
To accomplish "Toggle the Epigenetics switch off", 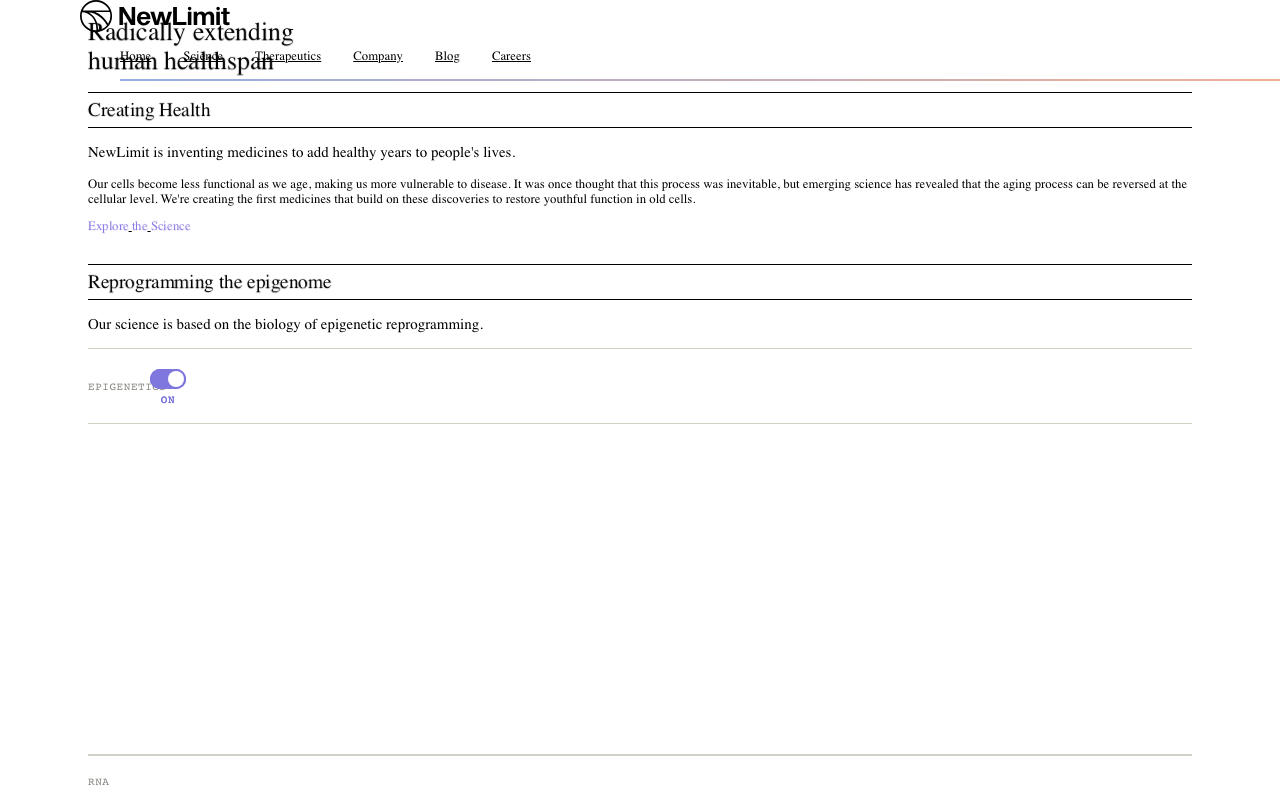I will click(x=168, y=379).
